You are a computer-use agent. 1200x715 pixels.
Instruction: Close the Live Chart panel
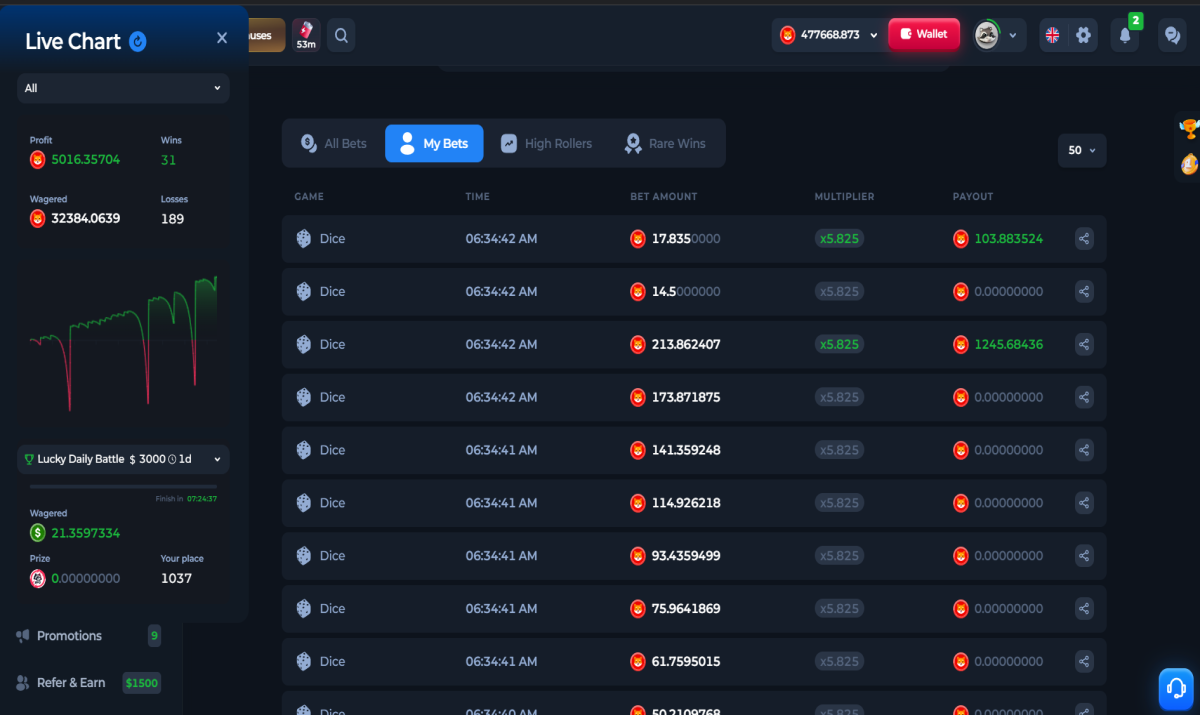click(x=222, y=38)
